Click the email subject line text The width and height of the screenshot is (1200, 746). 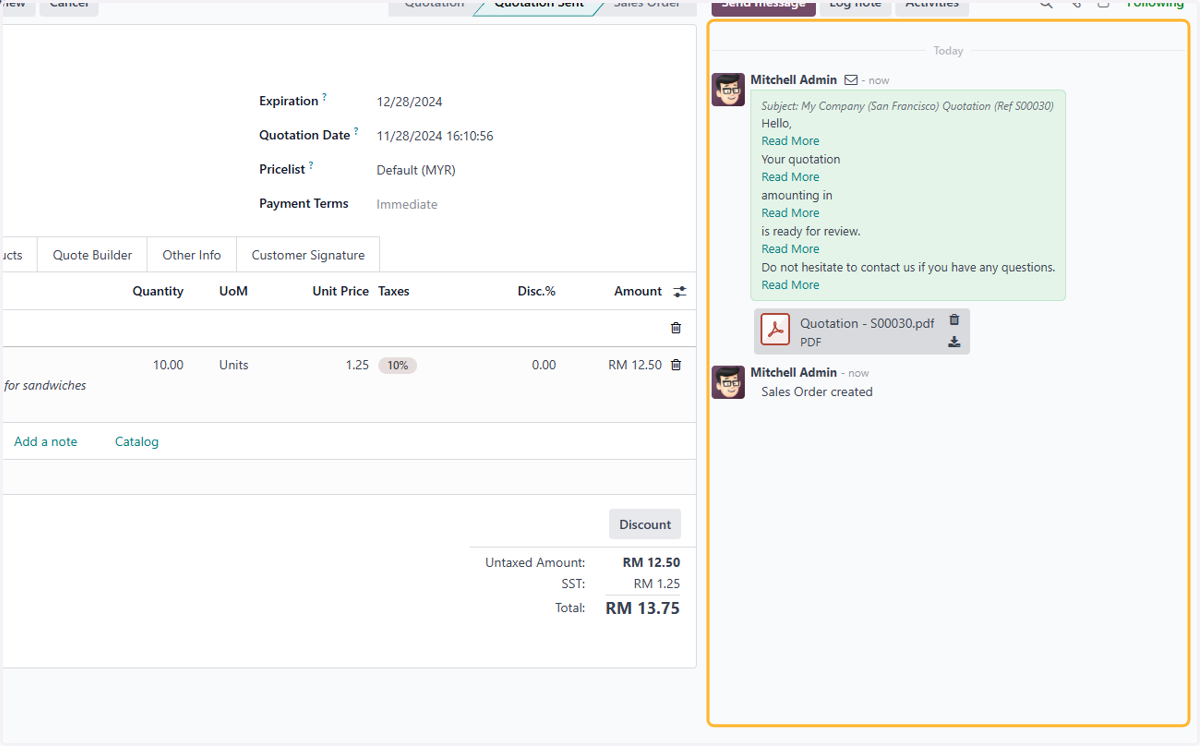[x=907, y=105]
